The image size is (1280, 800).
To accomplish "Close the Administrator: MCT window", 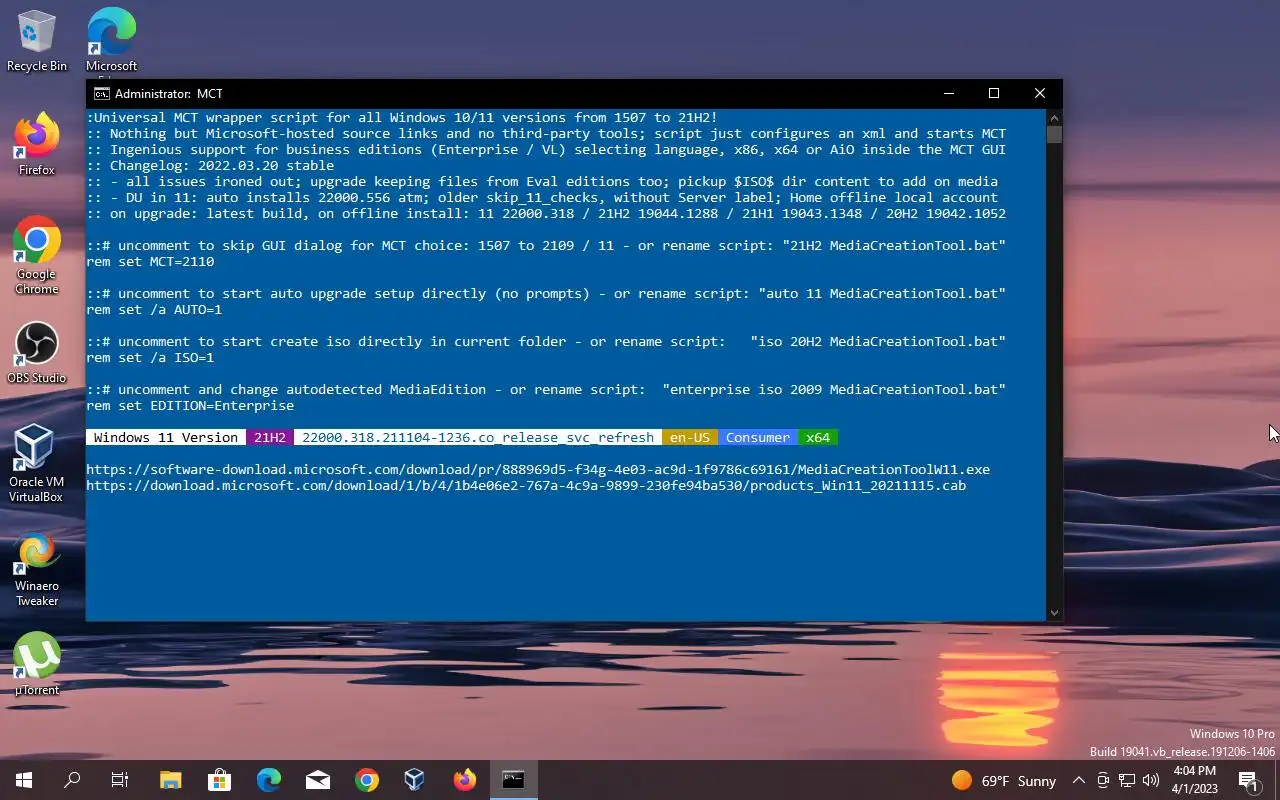I will tap(1039, 93).
